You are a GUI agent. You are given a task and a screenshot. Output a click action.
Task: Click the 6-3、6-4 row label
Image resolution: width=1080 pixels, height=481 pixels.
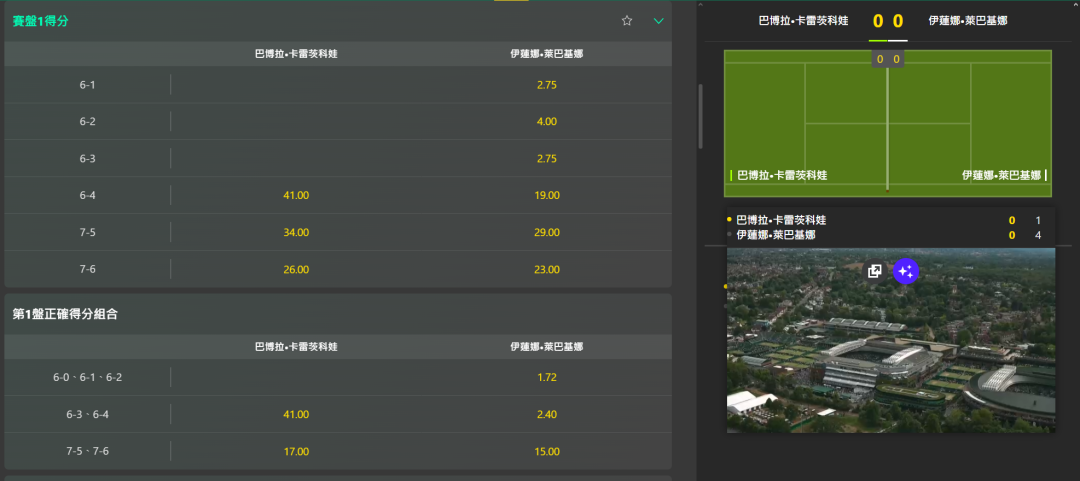click(x=87, y=414)
